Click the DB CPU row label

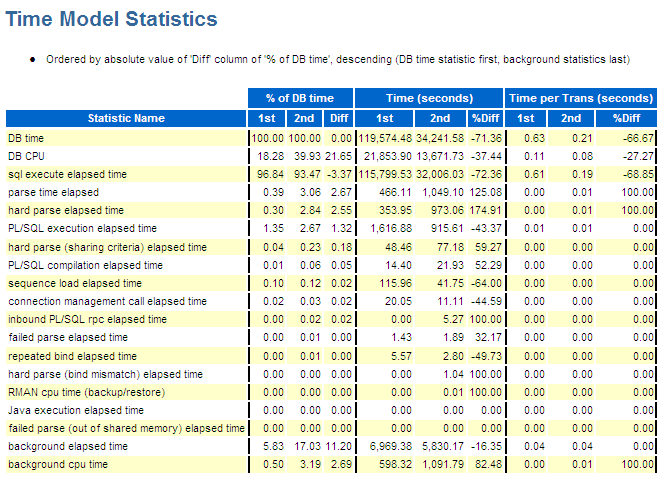pyautogui.click(x=26, y=156)
